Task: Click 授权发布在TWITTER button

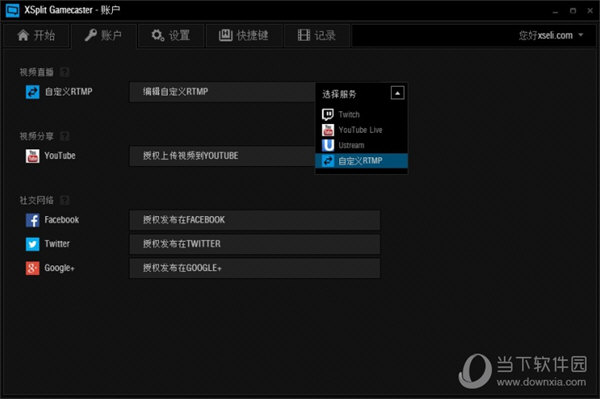Action: coord(255,244)
